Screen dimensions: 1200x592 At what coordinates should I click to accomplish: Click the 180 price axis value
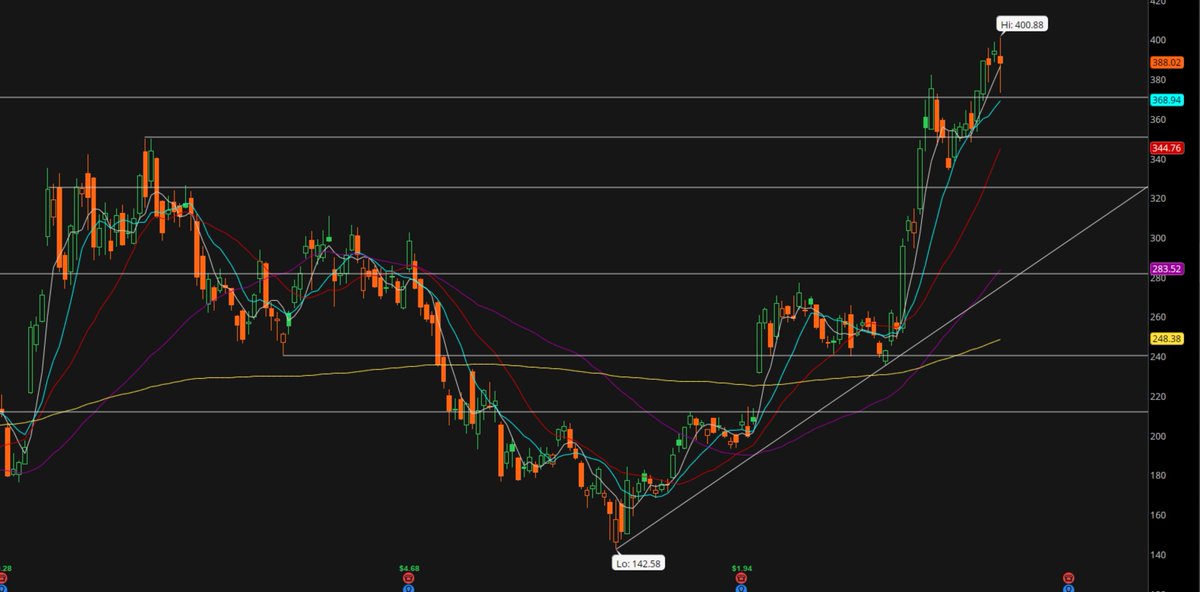point(1158,476)
